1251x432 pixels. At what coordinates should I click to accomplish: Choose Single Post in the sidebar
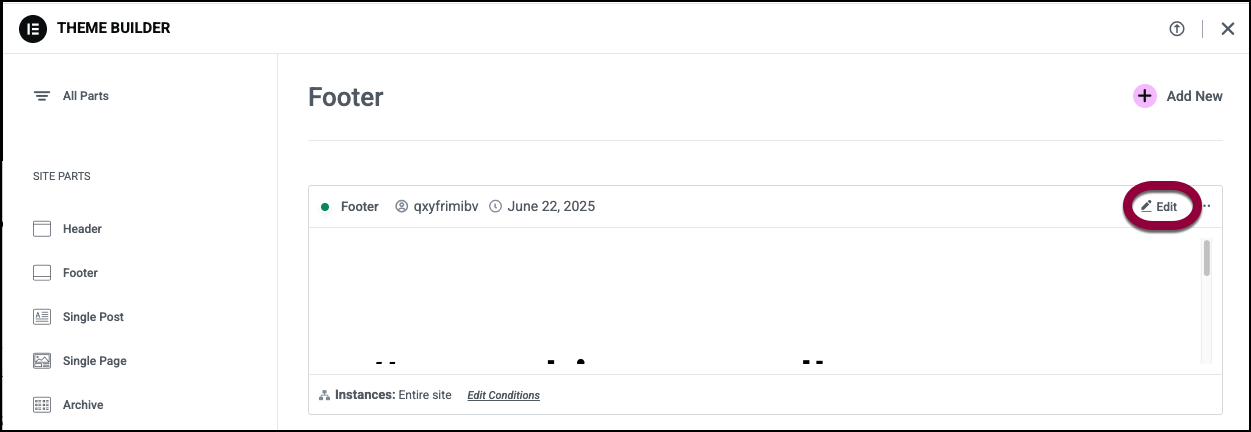click(x=93, y=317)
